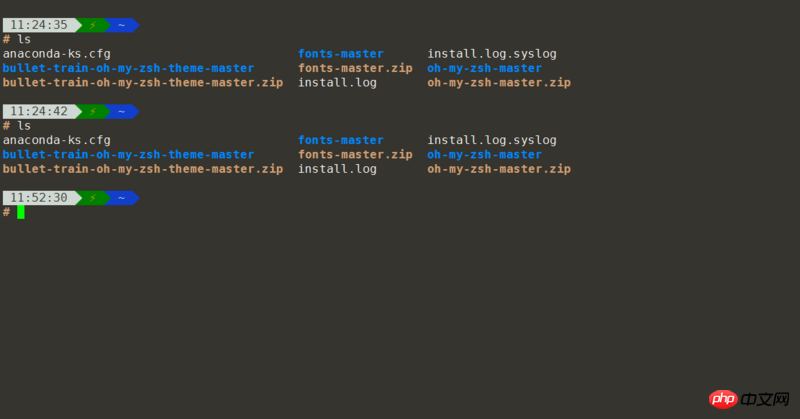The width and height of the screenshot is (800, 419).
Task: Click install.log.syslog in the second ls listing
Action: pos(492,140)
